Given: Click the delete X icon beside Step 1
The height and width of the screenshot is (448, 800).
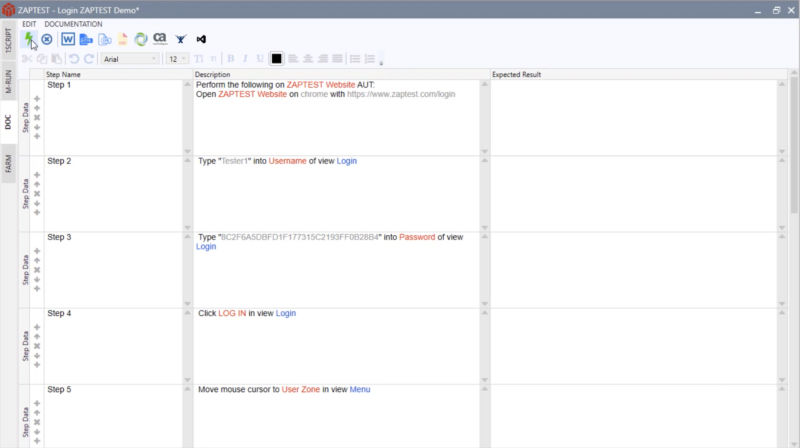Looking at the screenshot, I should [x=37, y=117].
